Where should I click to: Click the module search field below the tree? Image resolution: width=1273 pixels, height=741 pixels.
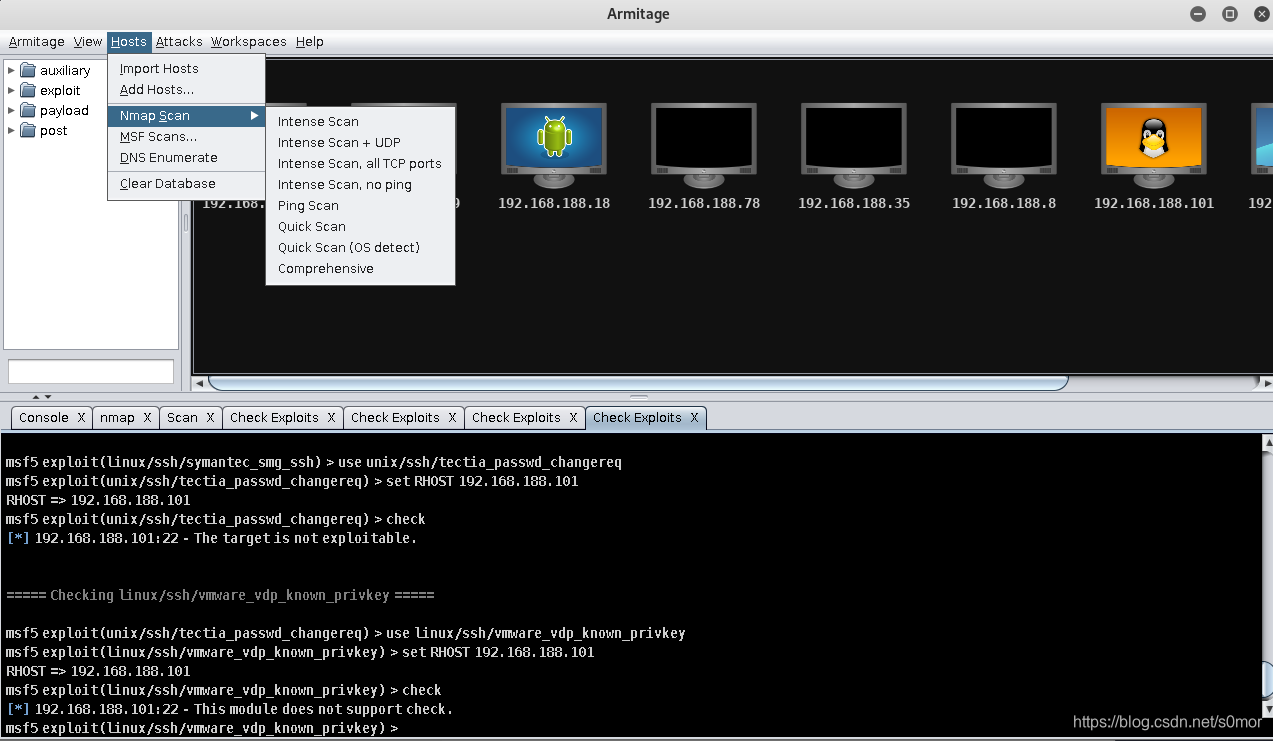[91, 371]
